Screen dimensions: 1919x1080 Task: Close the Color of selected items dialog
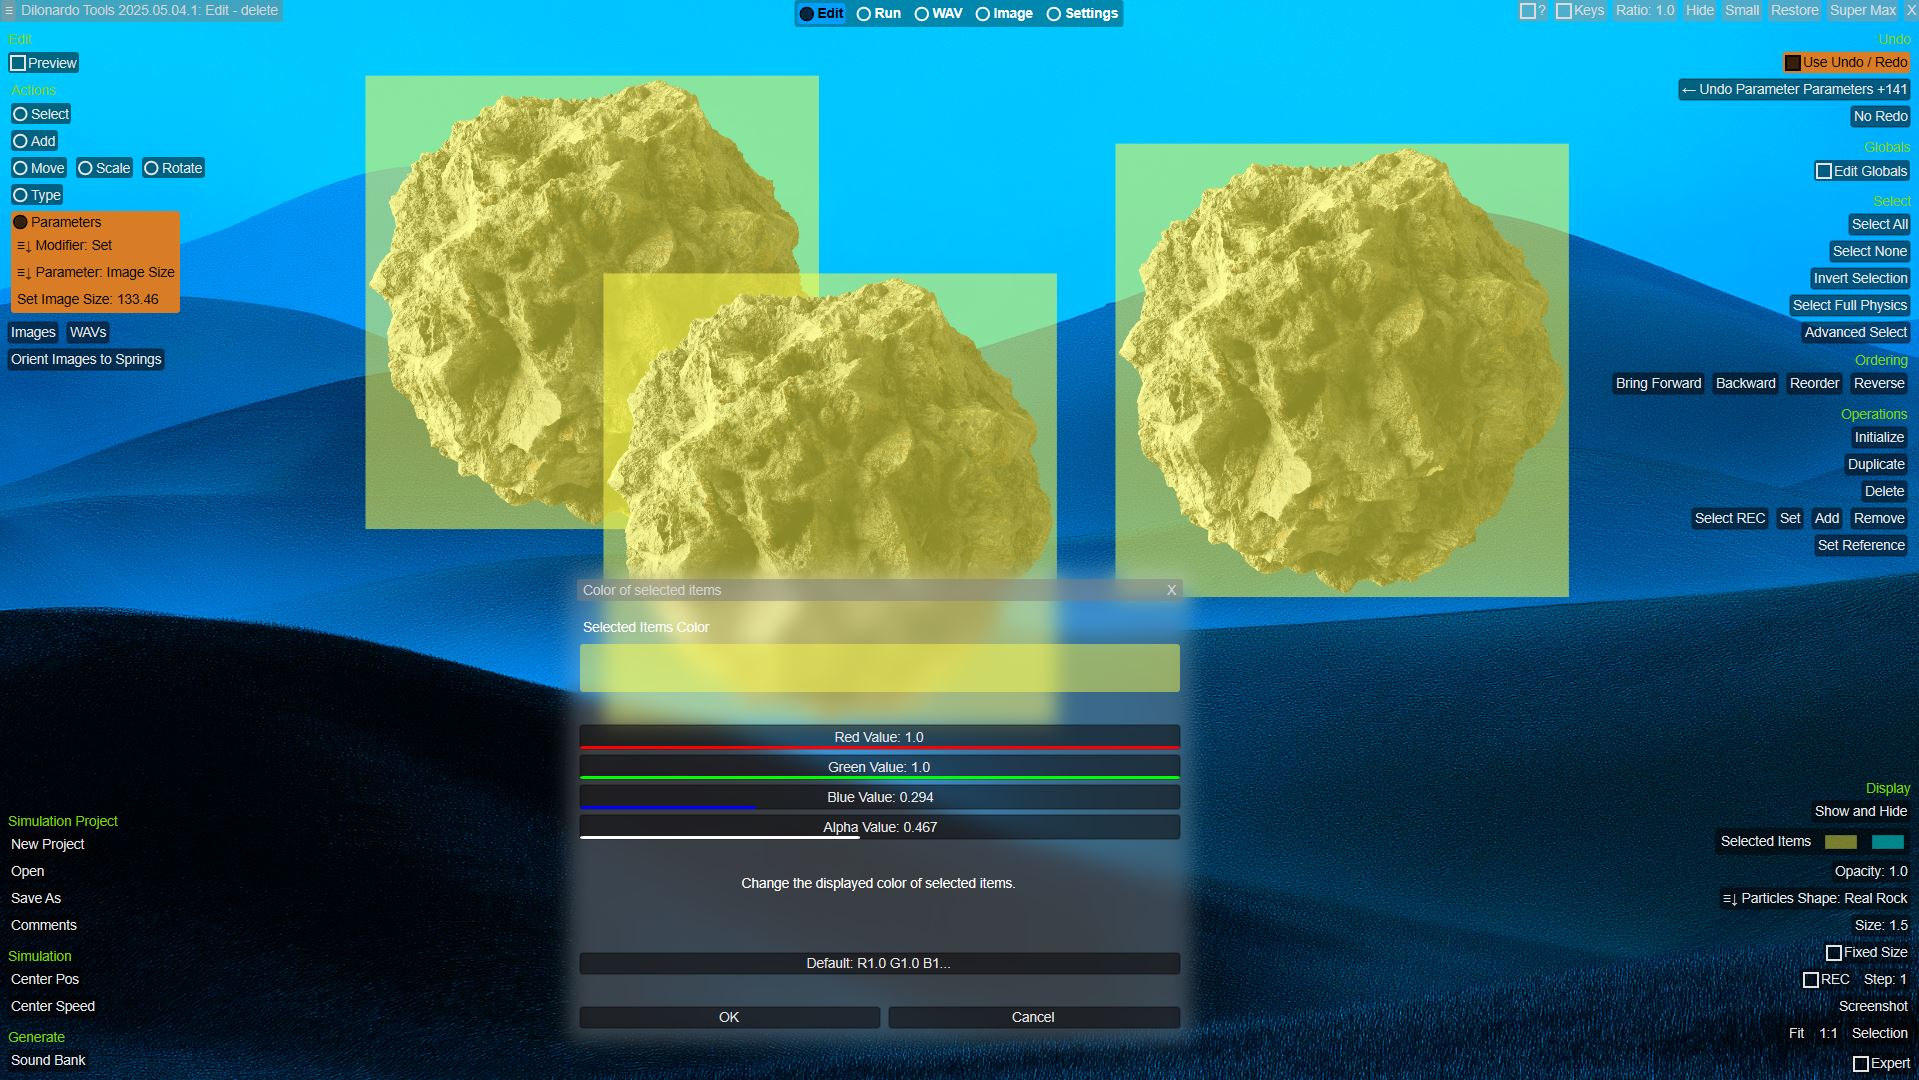pyautogui.click(x=1171, y=590)
